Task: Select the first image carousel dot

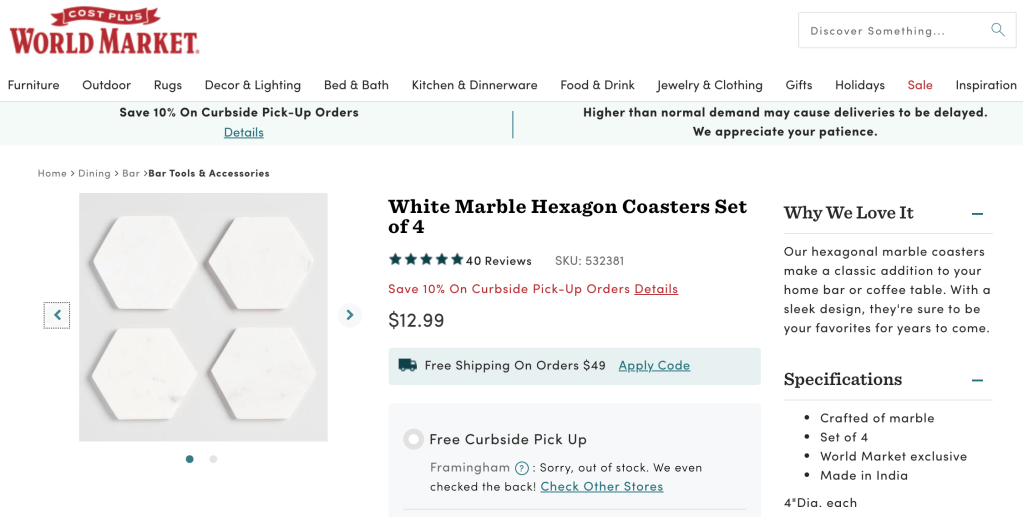Action: click(x=189, y=459)
